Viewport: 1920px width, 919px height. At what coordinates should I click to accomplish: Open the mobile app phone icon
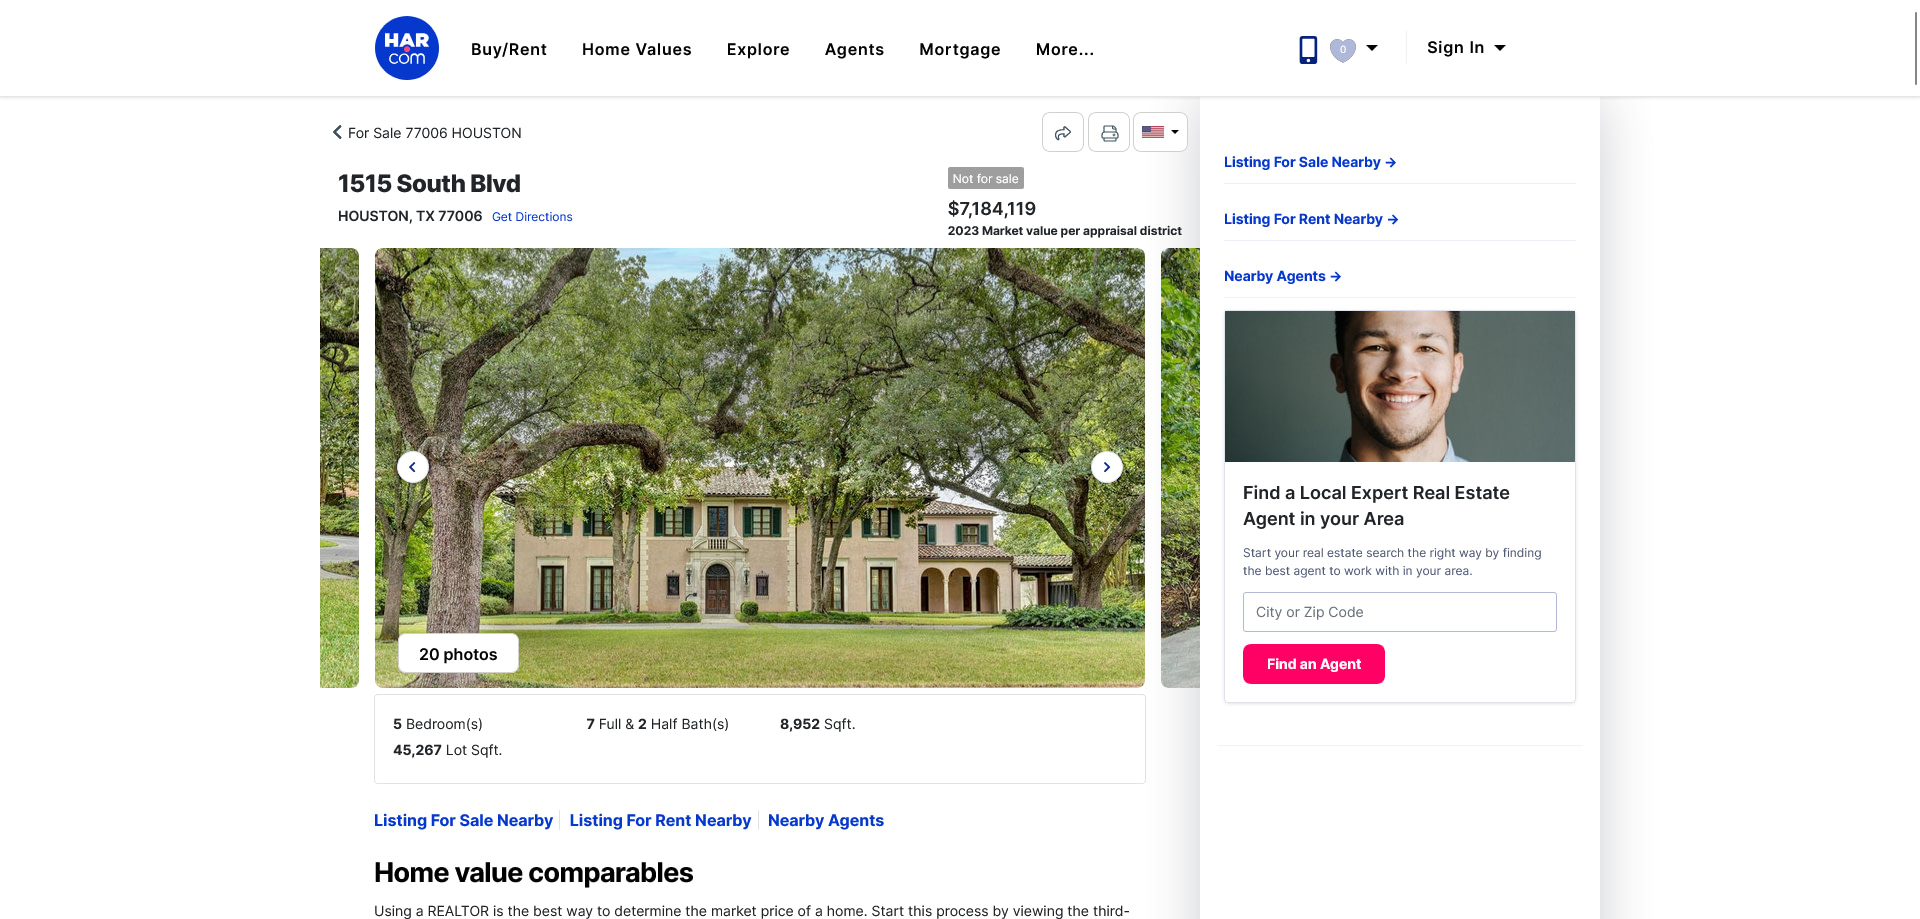(1308, 49)
